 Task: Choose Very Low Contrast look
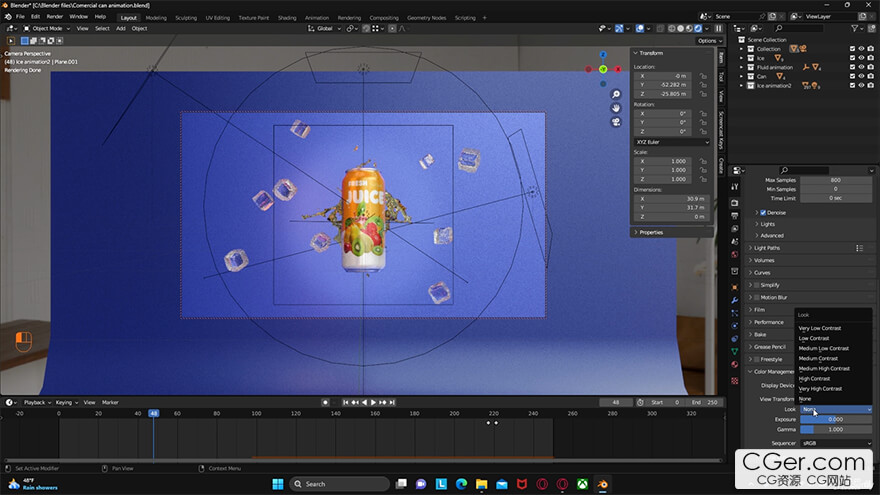[820, 328]
